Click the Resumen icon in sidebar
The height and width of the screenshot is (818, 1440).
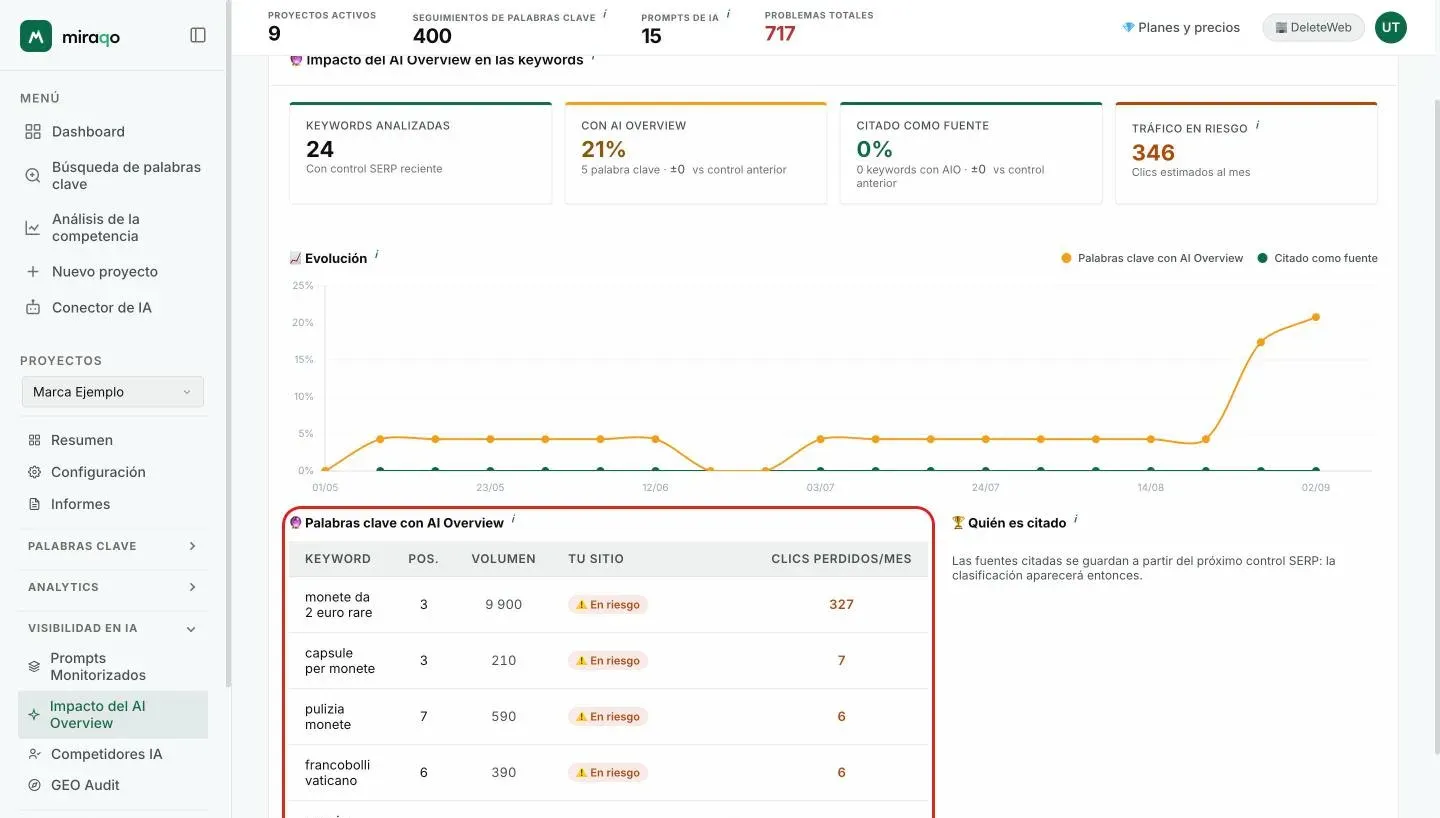[x=34, y=440]
